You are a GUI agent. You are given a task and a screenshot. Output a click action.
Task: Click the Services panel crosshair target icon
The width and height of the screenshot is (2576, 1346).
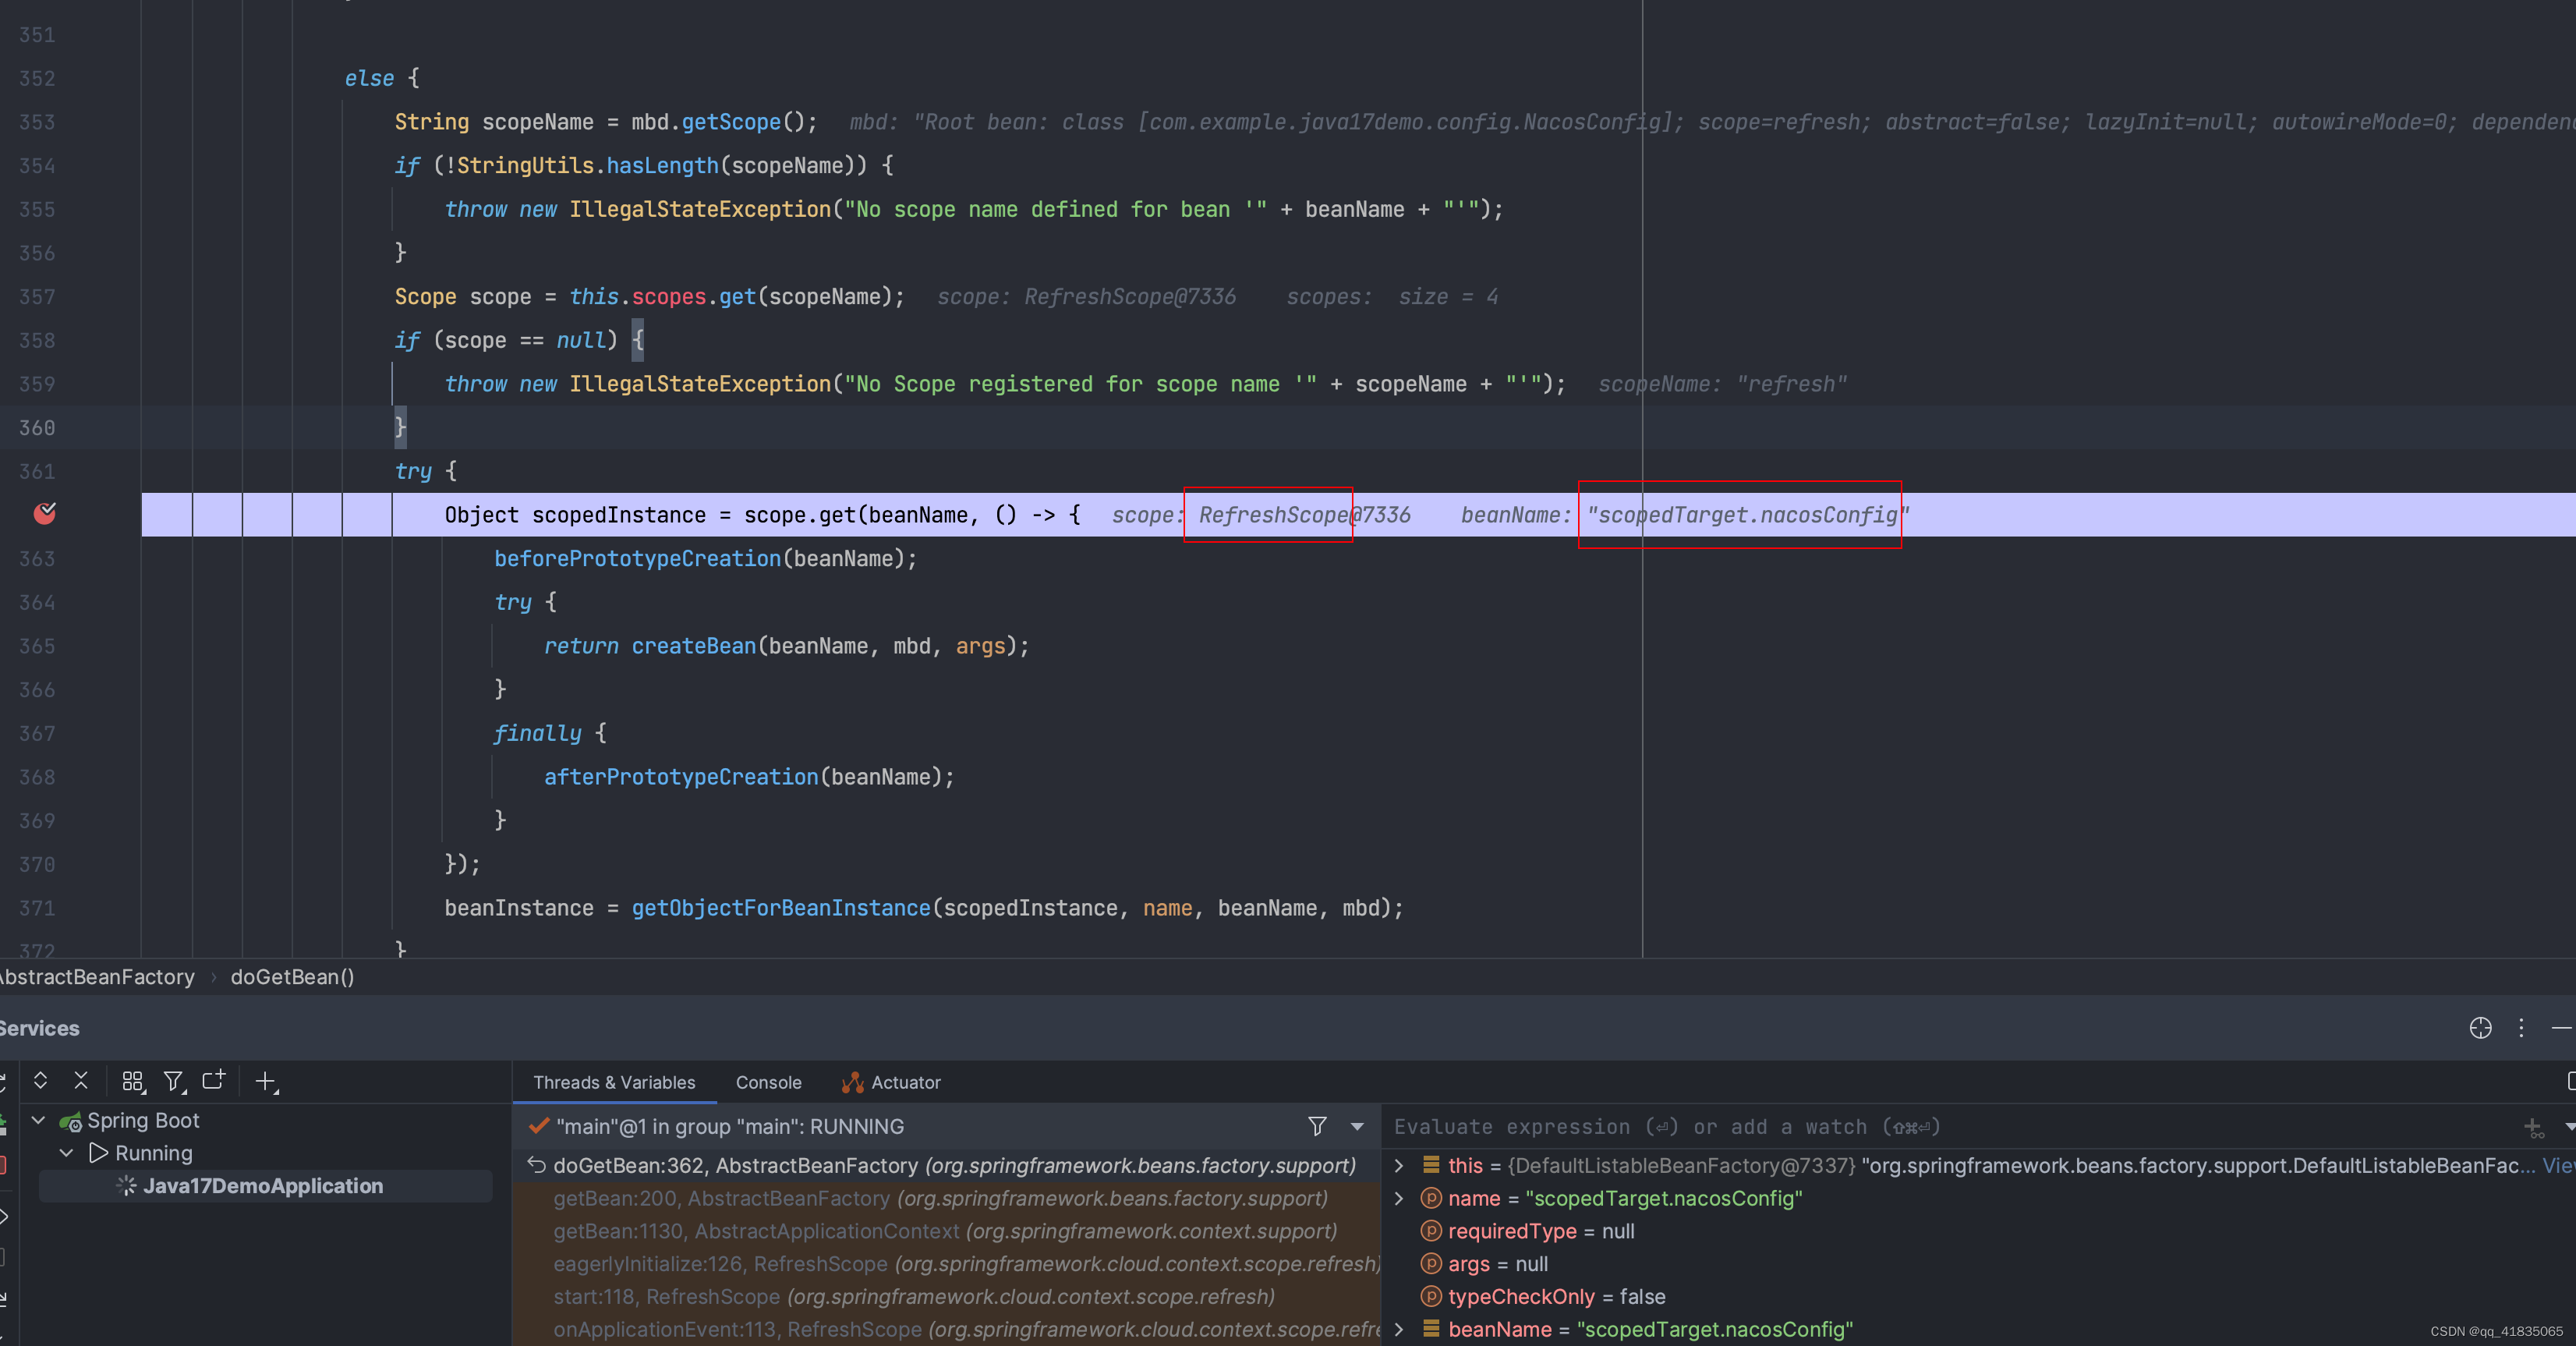[x=2480, y=1028]
